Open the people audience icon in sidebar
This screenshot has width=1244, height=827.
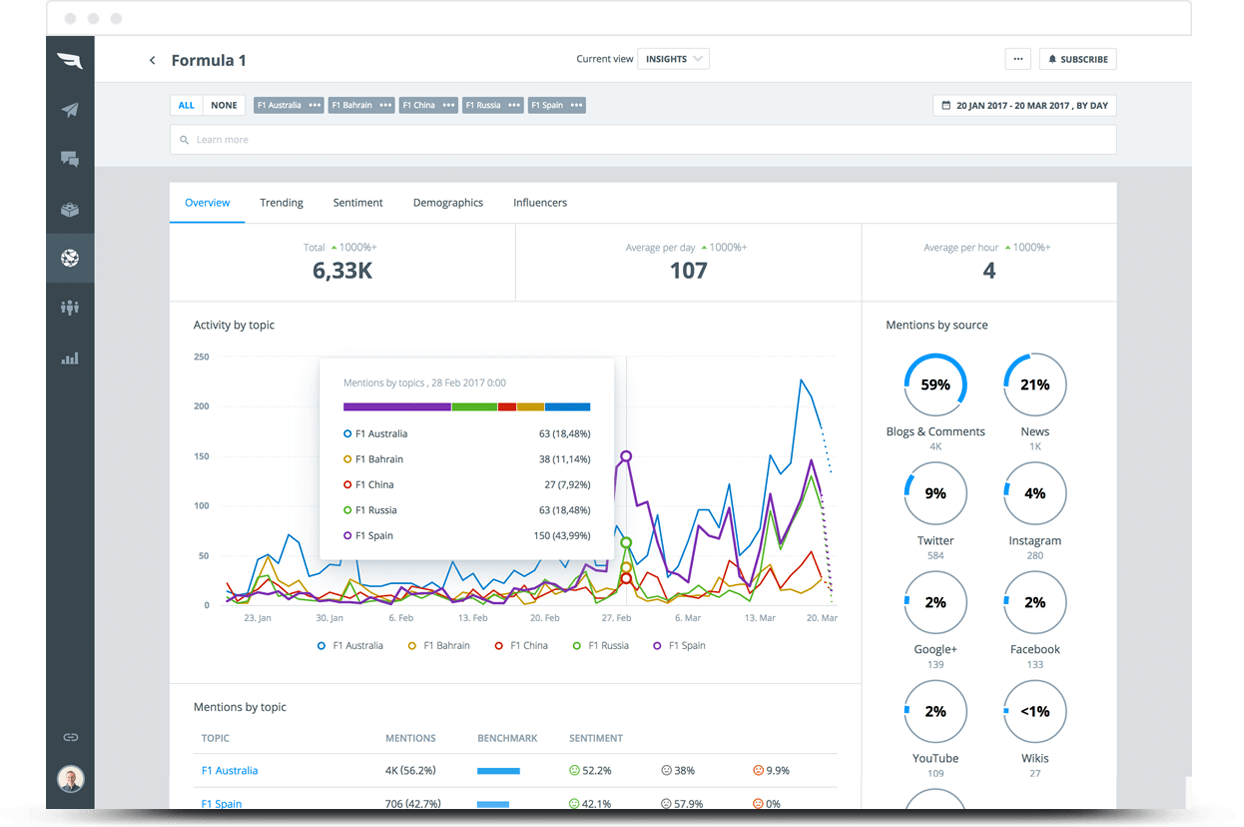[70, 308]
